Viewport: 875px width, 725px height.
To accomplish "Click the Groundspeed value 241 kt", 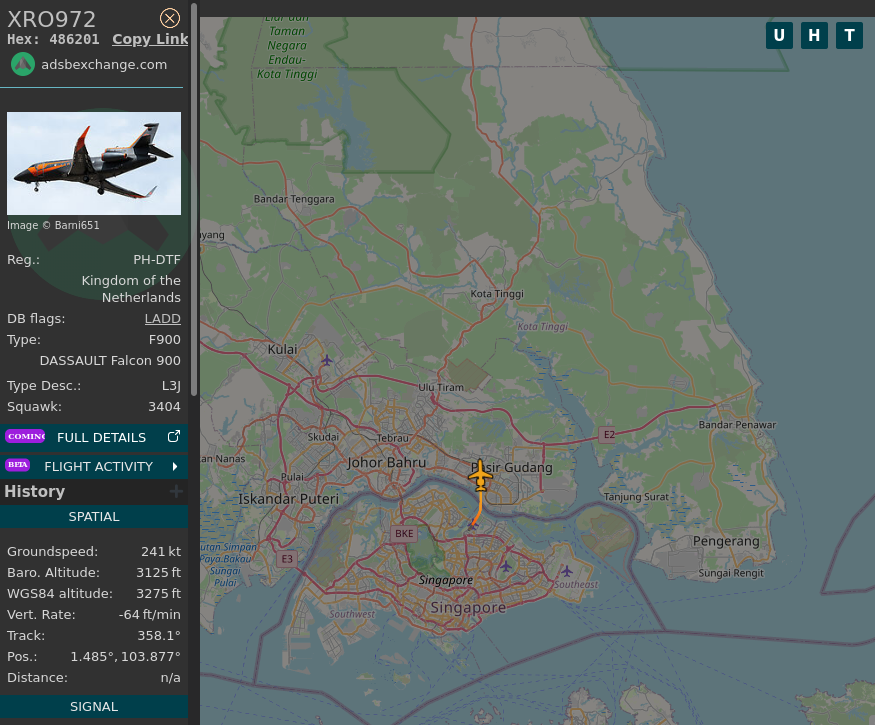I will click(161, 551).
